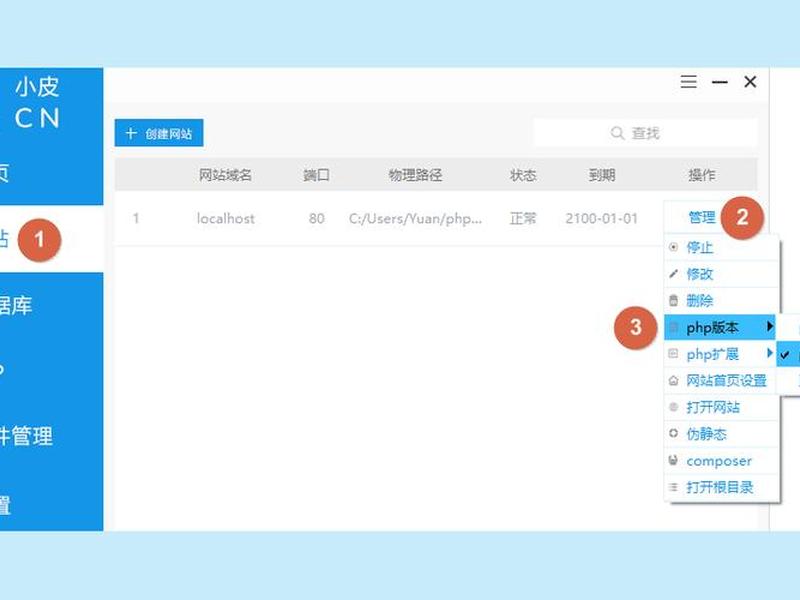Expand the php扩展 submenu arrow
800x600 pixels.
(x=769, y=353)
